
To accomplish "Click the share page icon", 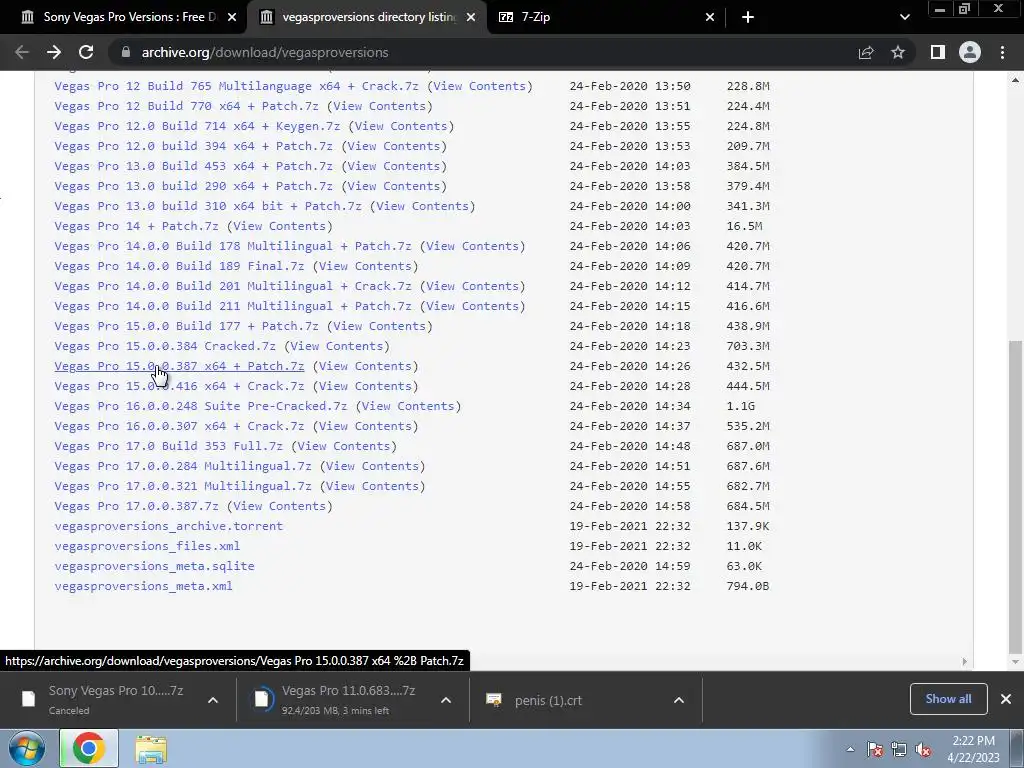I will tap(866, 52).
